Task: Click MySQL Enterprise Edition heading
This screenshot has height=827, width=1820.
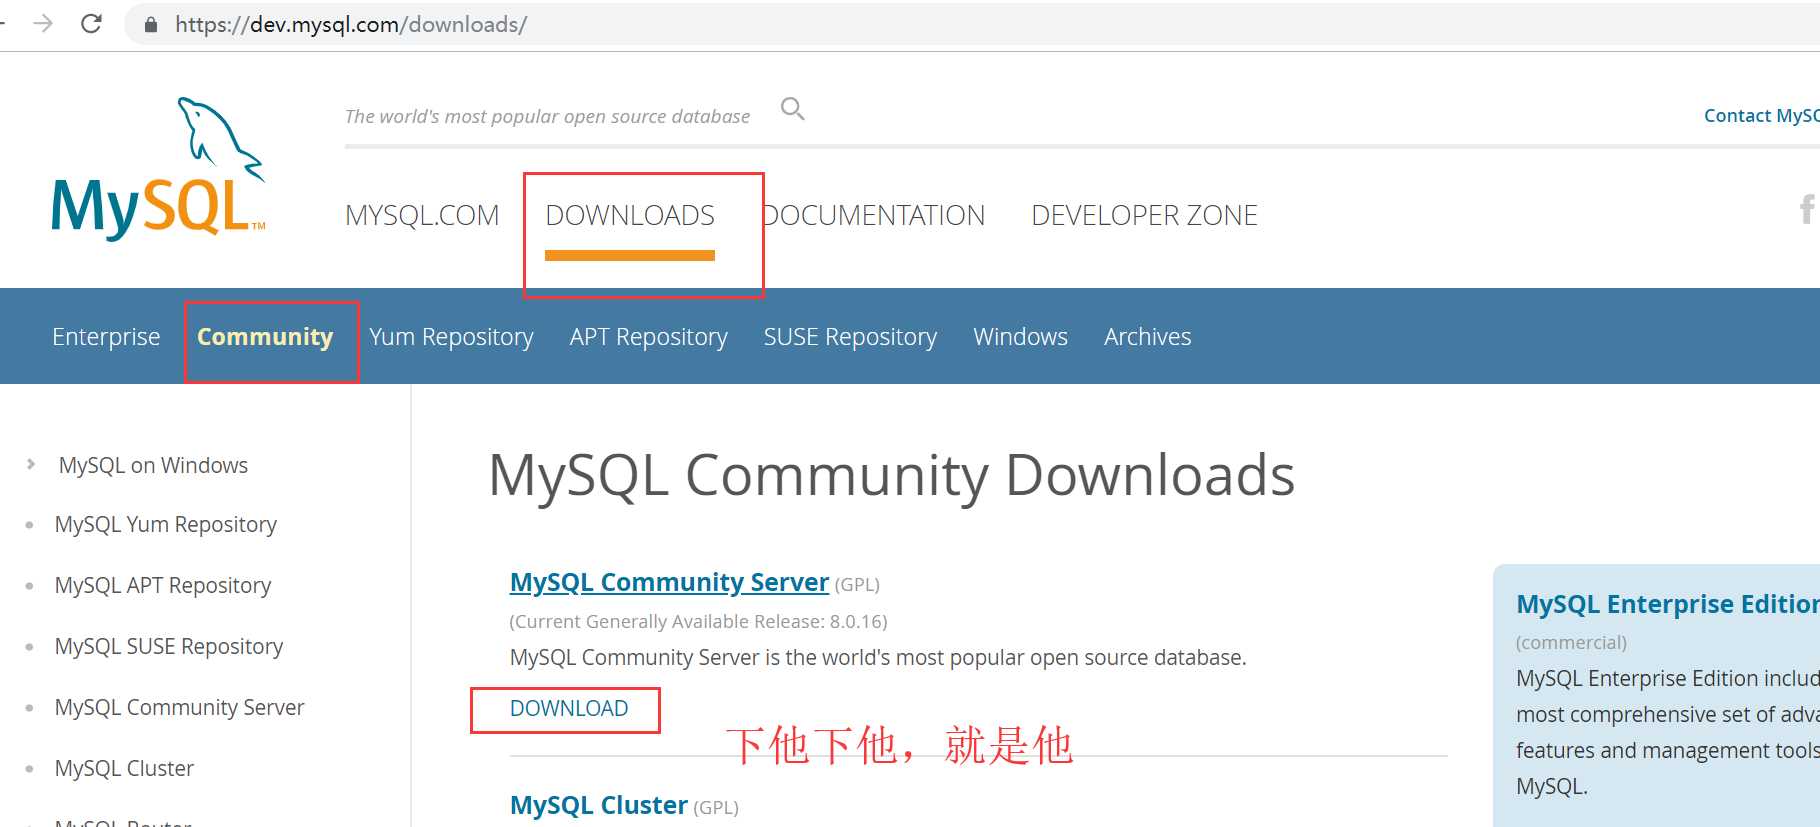Action: (1667, 604)
